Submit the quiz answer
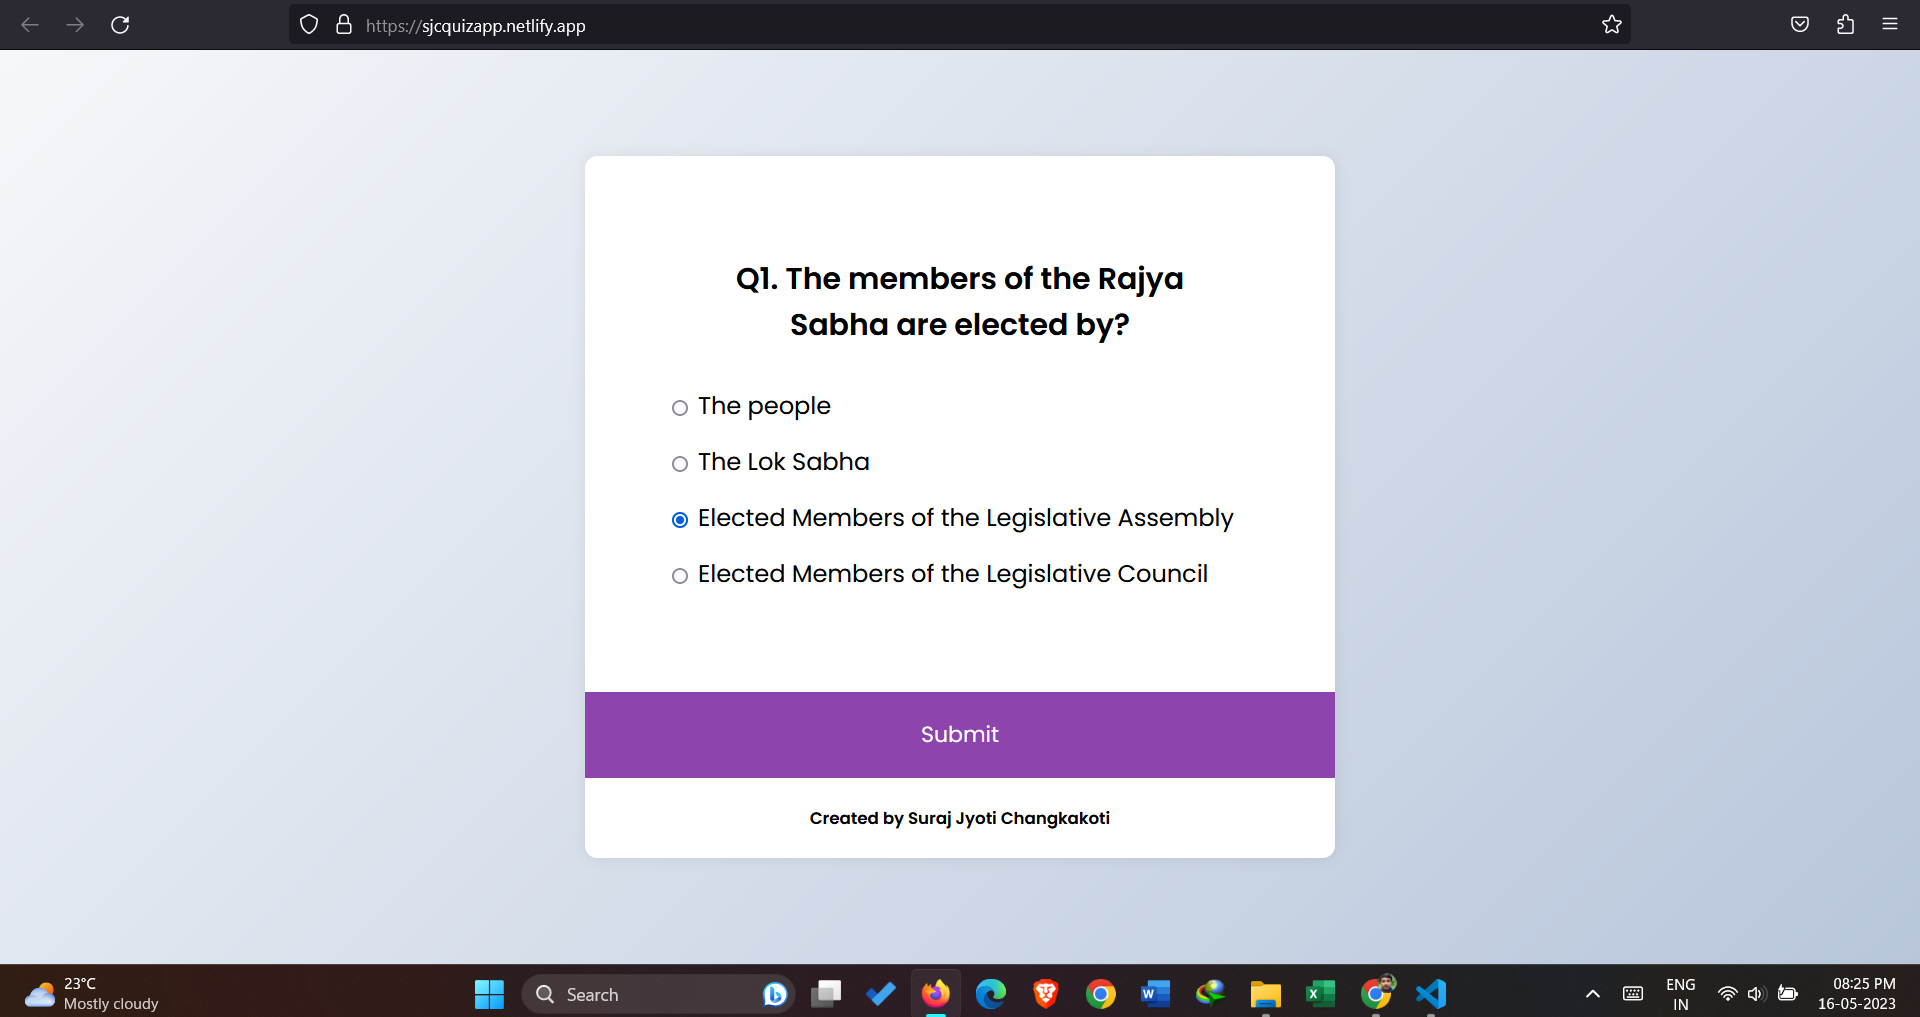This screenshot has height=1017, width=1920. click(x=959, y=735)
